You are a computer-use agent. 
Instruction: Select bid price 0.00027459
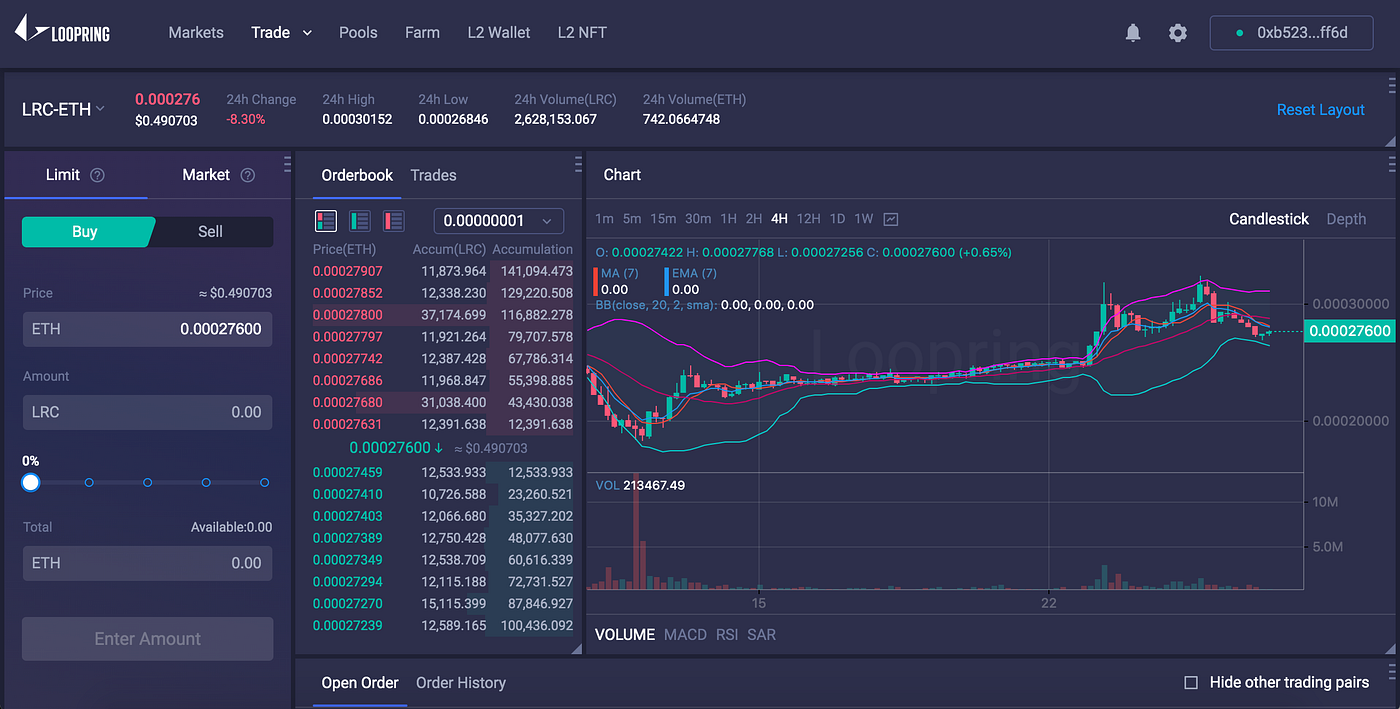pyautogui.click(x=348, y=472)
